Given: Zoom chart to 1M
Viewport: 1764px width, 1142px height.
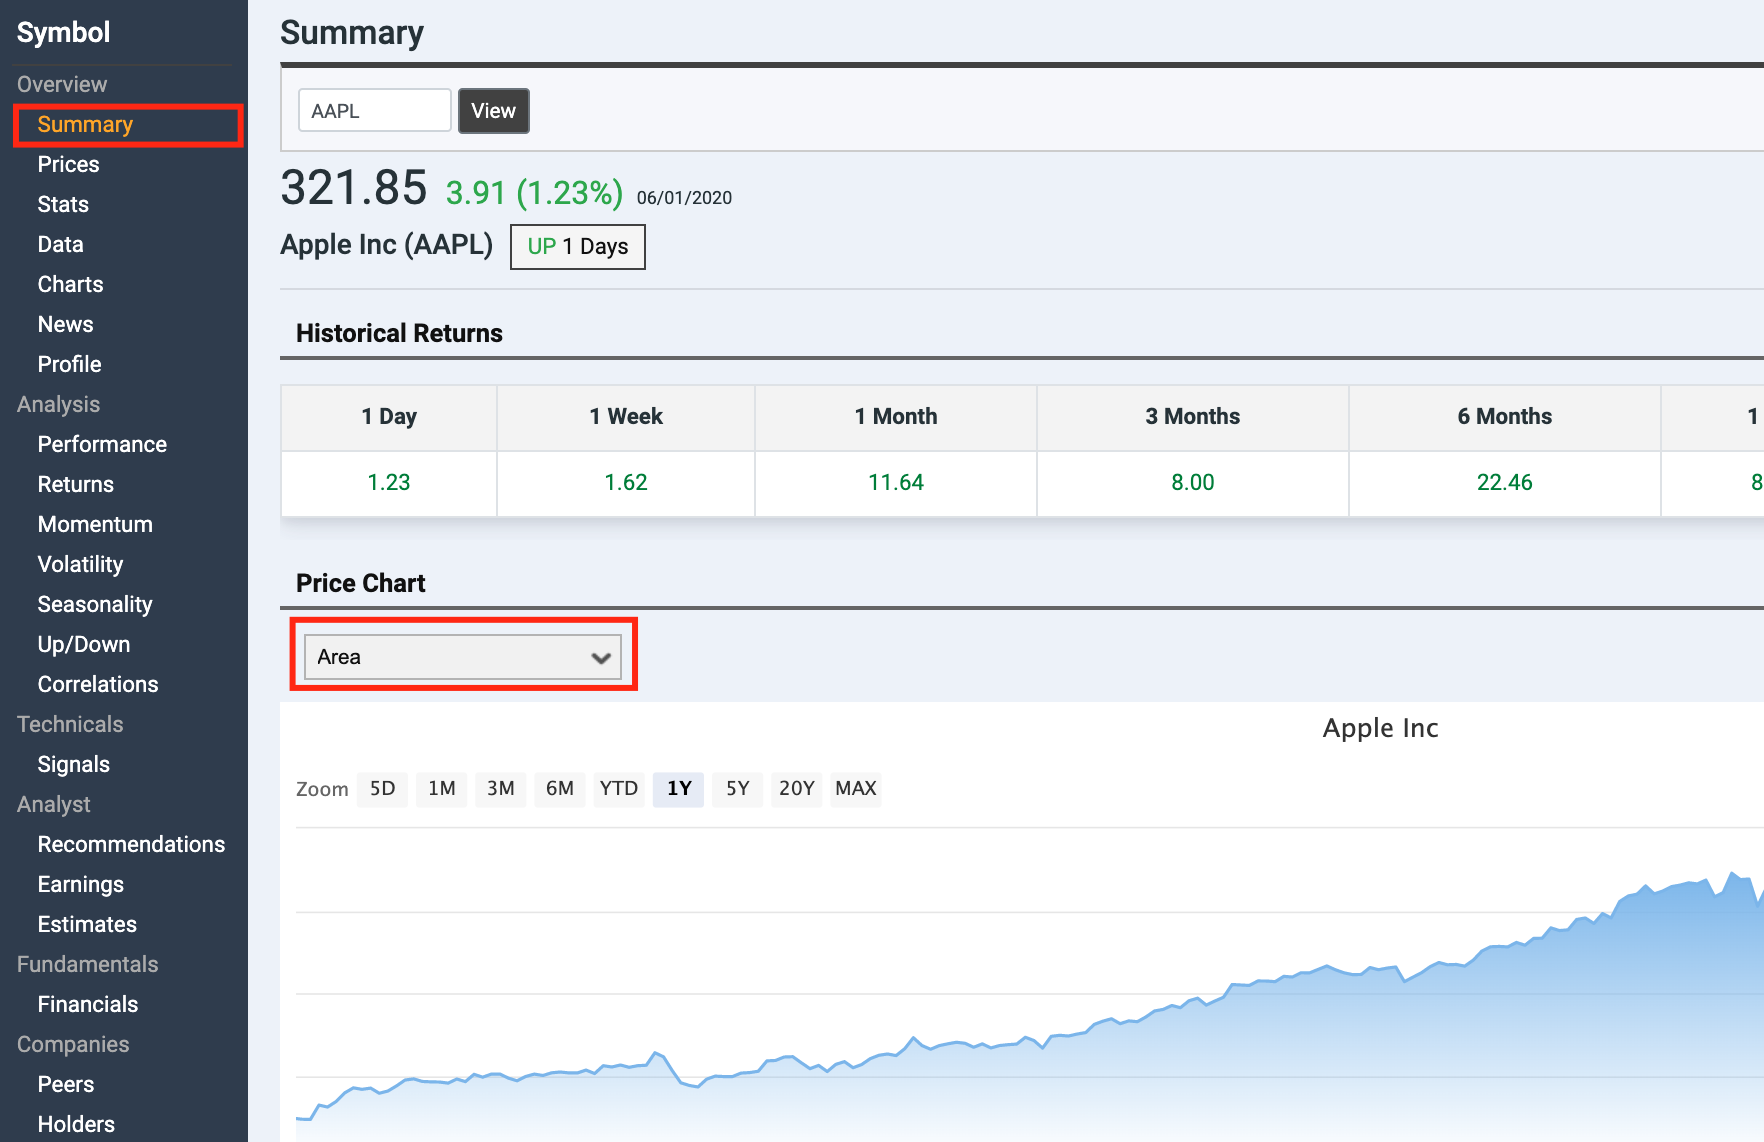Looking at the screenshot, I should (441, 789).
